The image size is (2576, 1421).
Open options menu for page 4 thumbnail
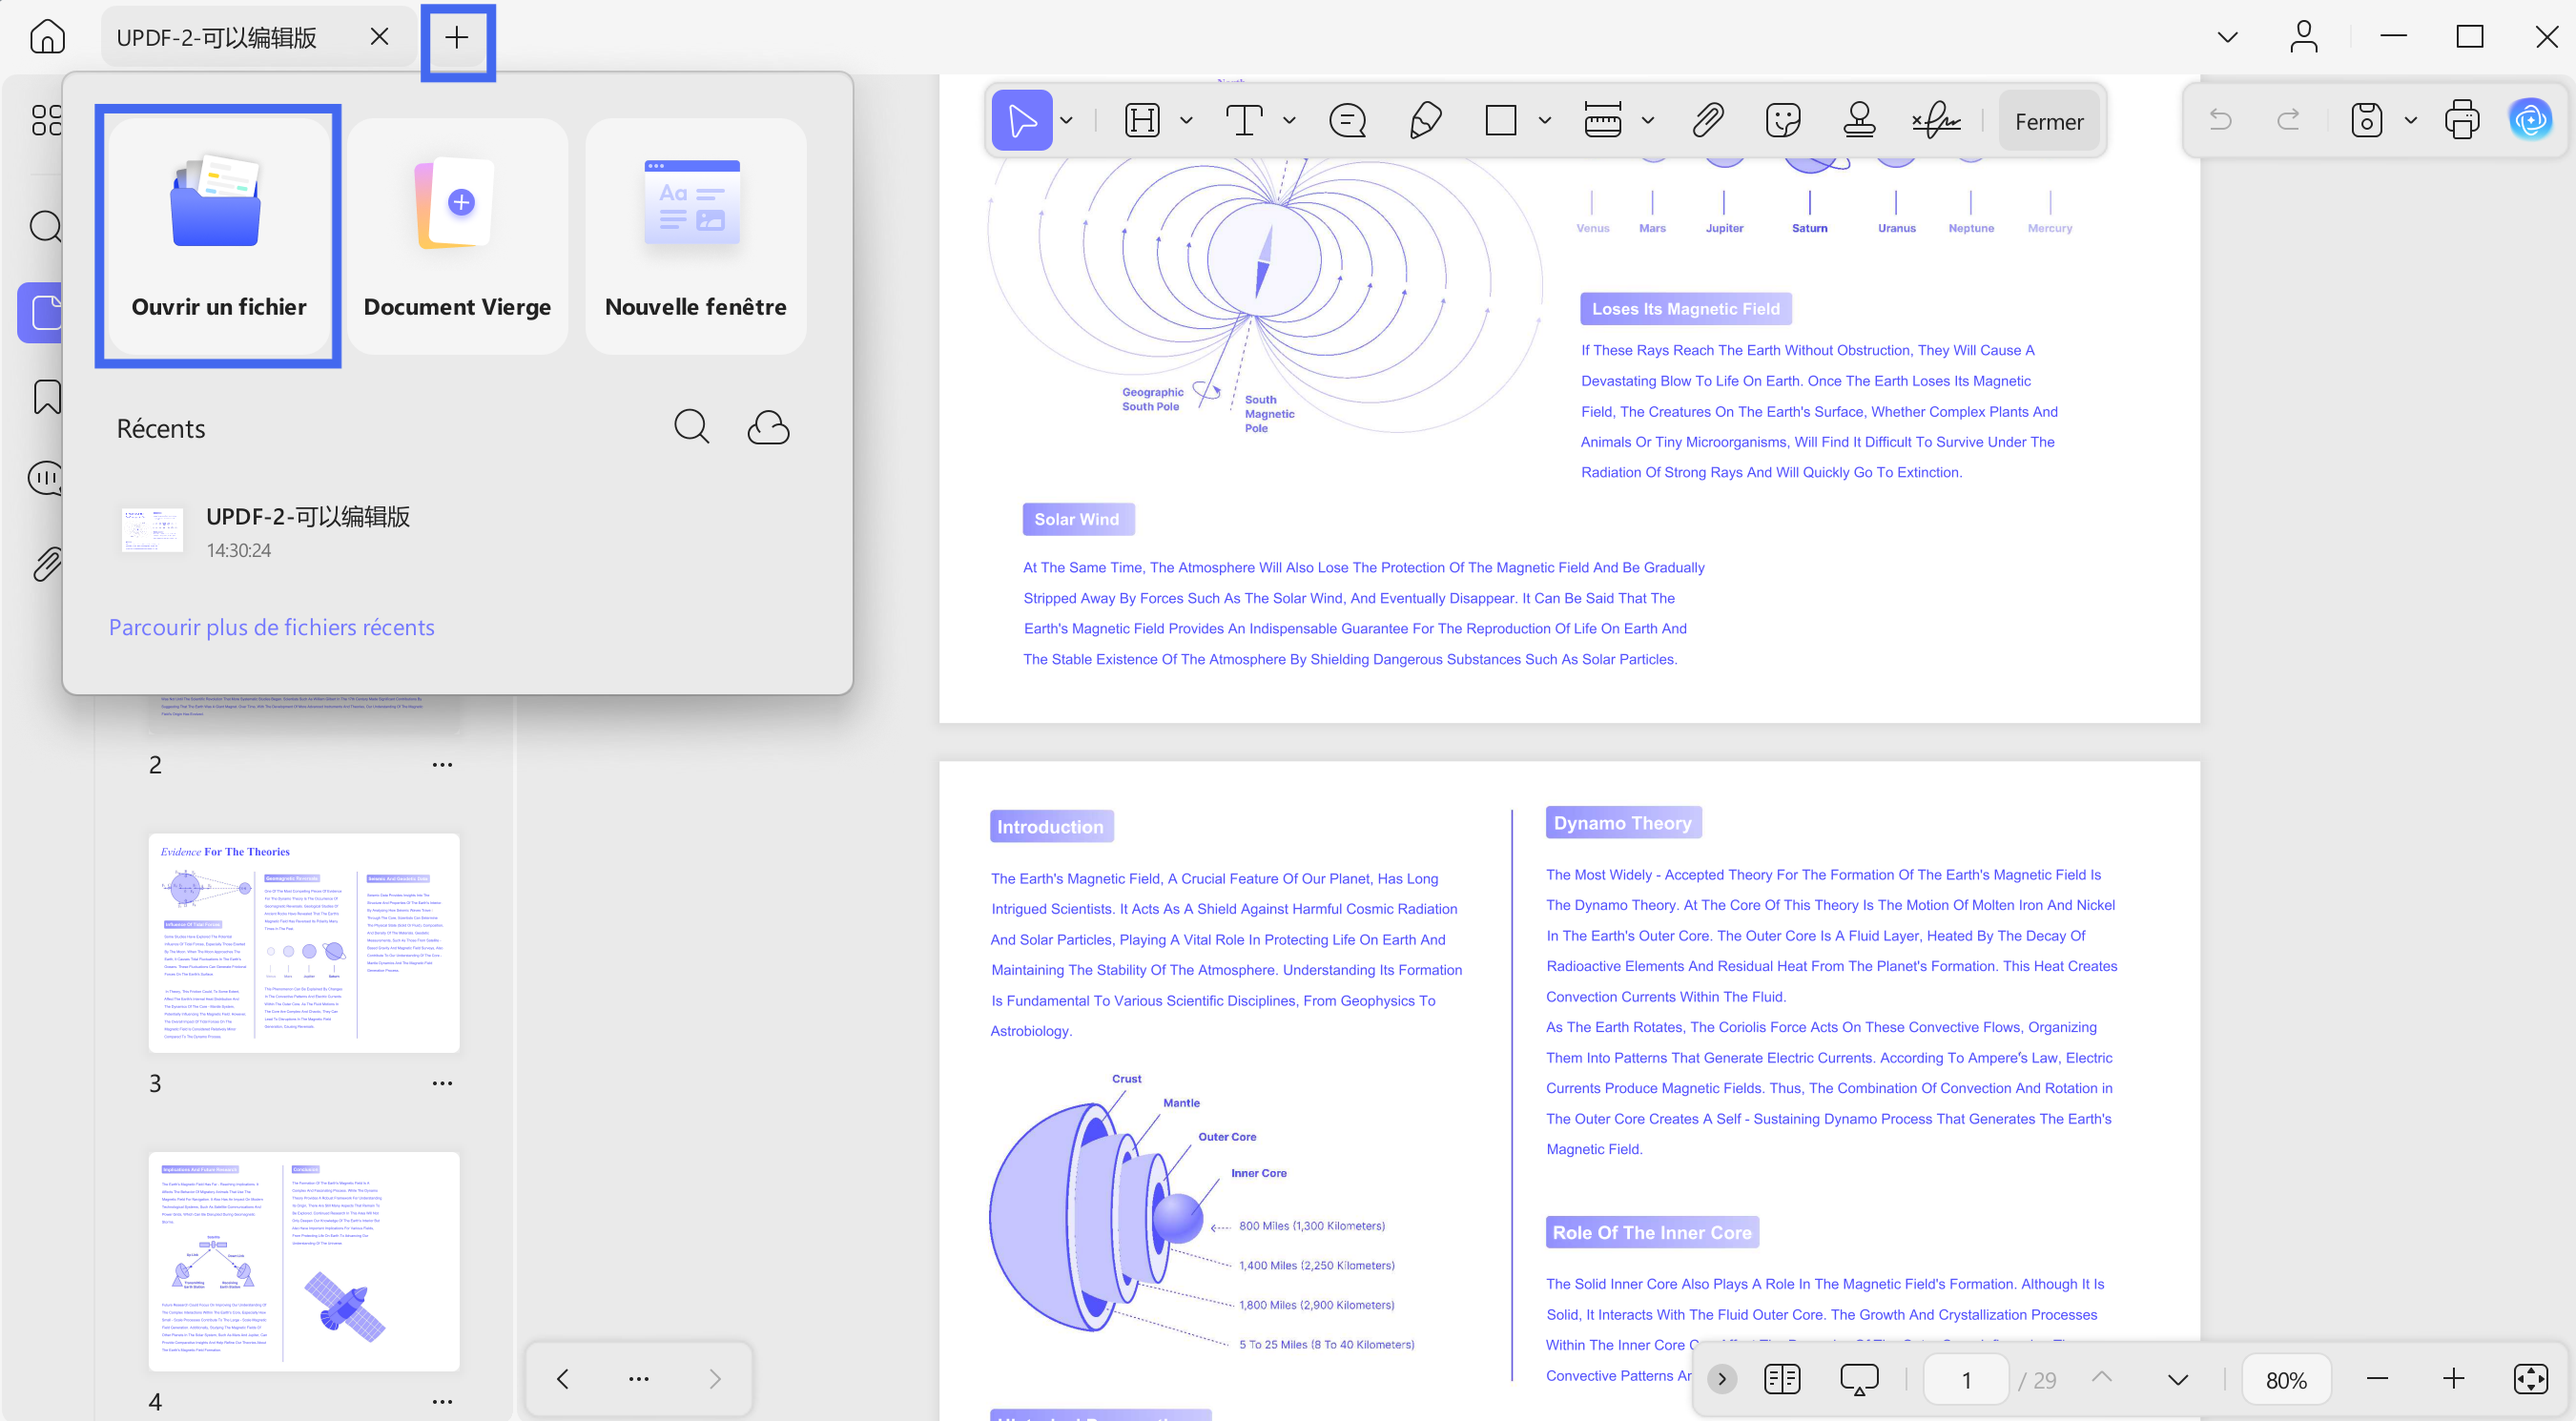[442, 1402]
